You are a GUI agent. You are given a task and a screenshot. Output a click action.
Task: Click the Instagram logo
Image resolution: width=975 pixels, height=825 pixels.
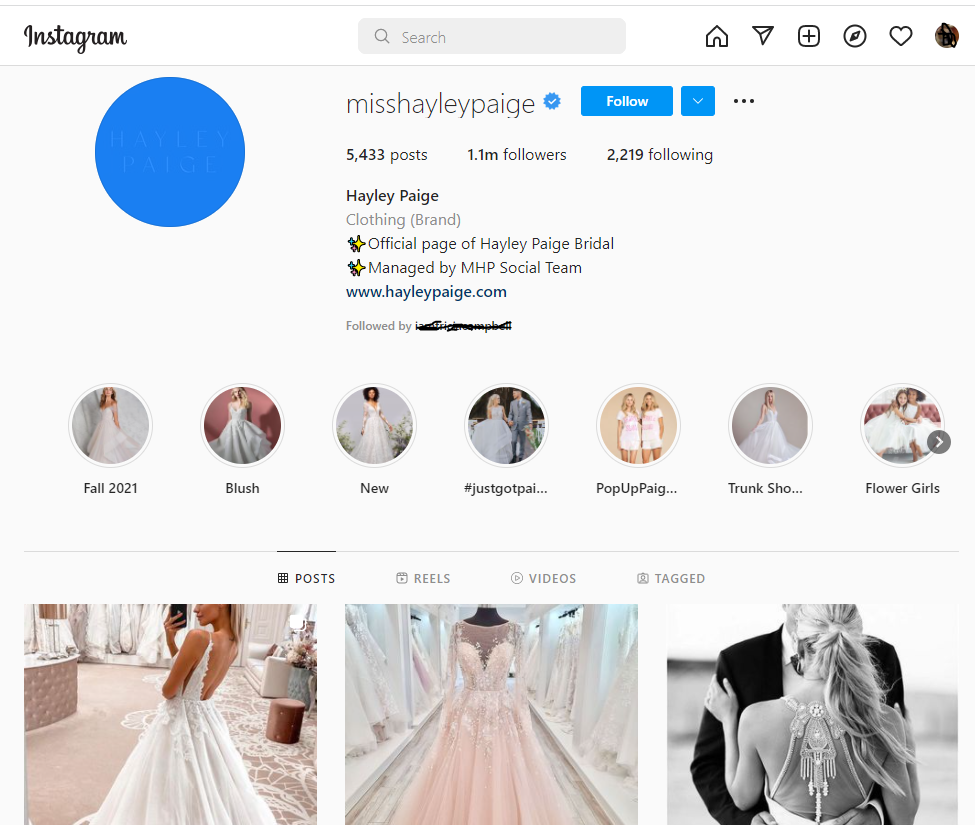(75, 37)
